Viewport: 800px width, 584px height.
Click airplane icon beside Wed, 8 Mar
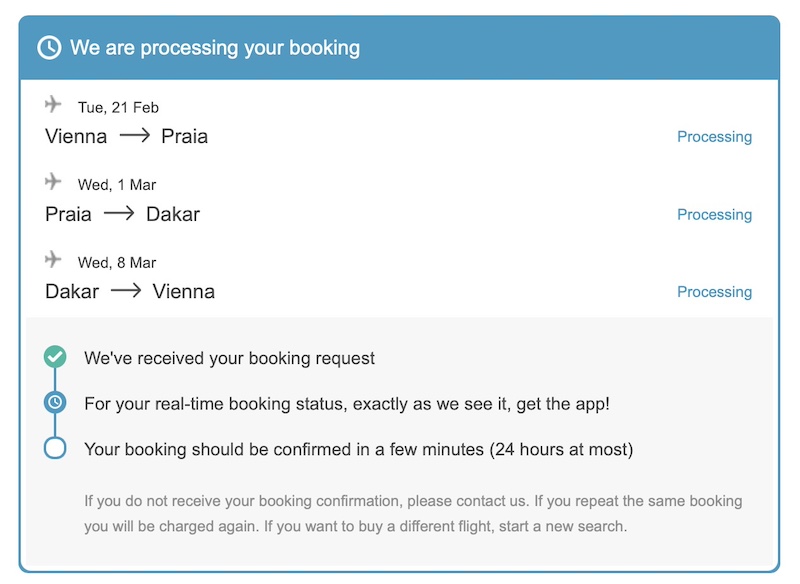click(54, 259)
